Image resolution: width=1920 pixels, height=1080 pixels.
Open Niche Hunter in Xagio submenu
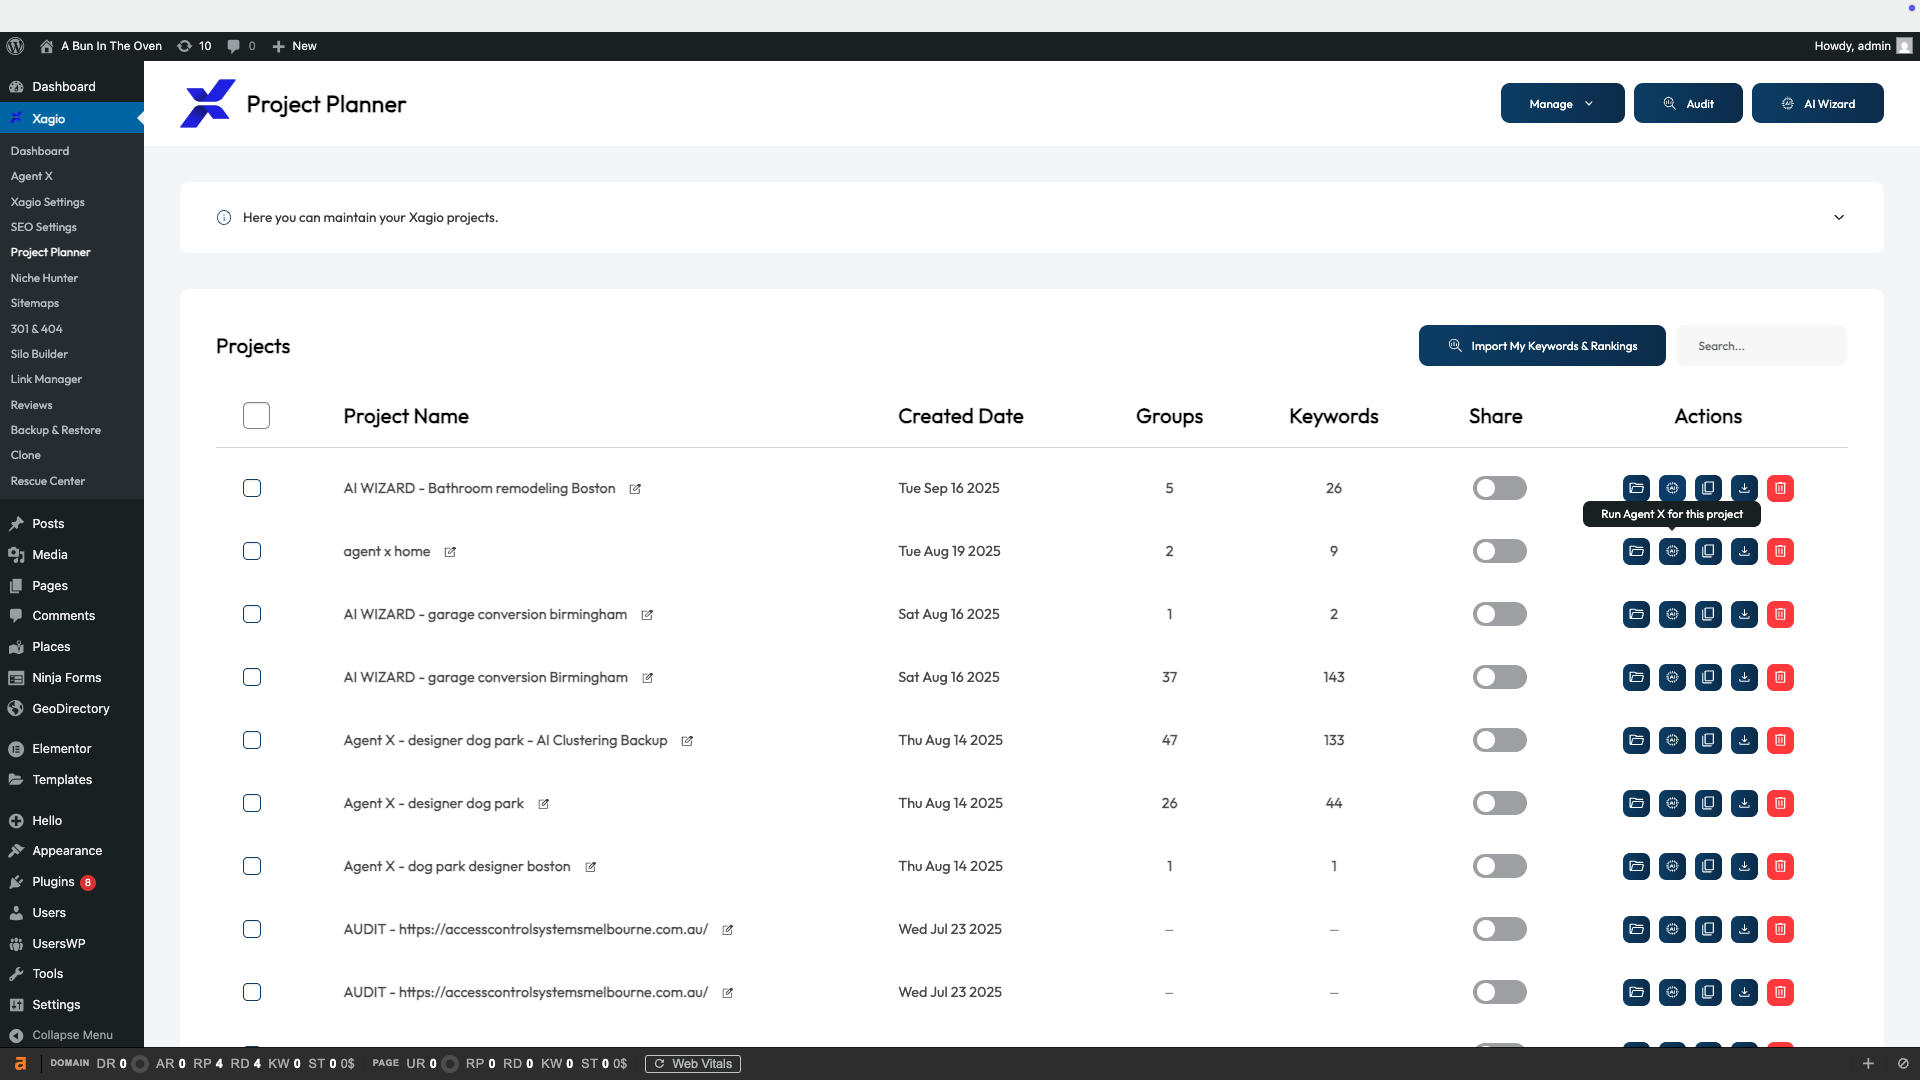[x=44, y=278]
